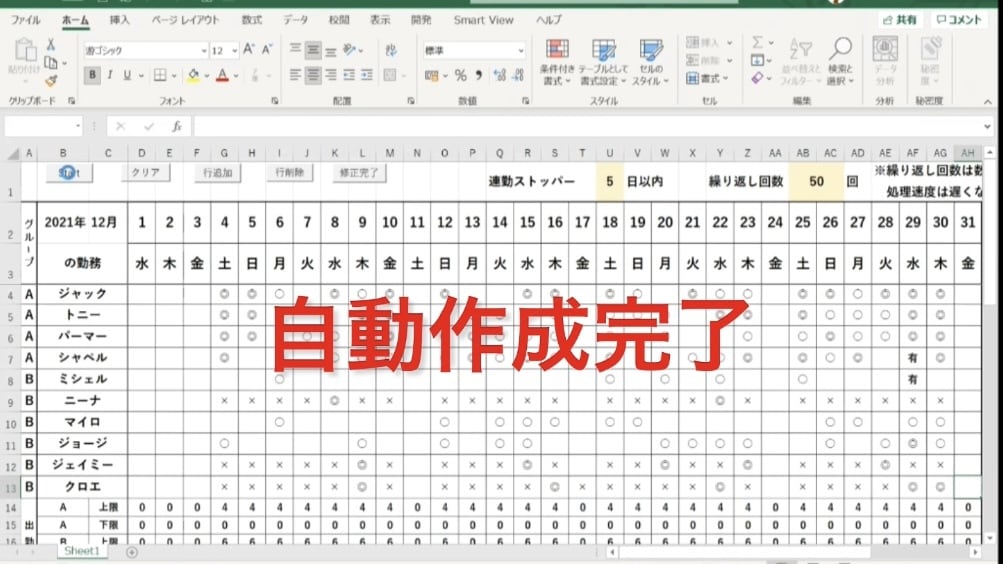Toggle Bold formatting
Viewport: 1003px width, 564px height.
(92, 75)
